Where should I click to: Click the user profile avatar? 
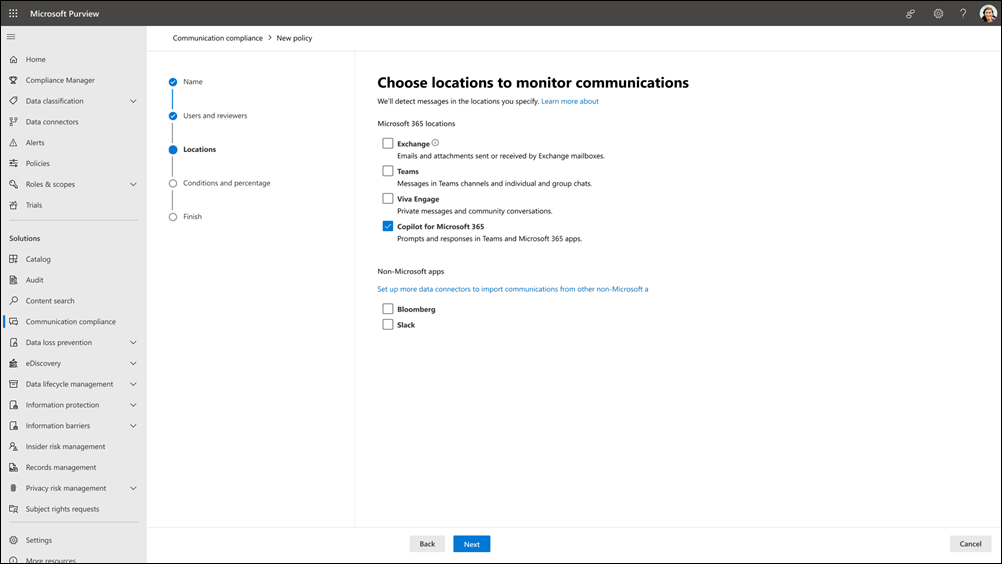coord(988,13)
